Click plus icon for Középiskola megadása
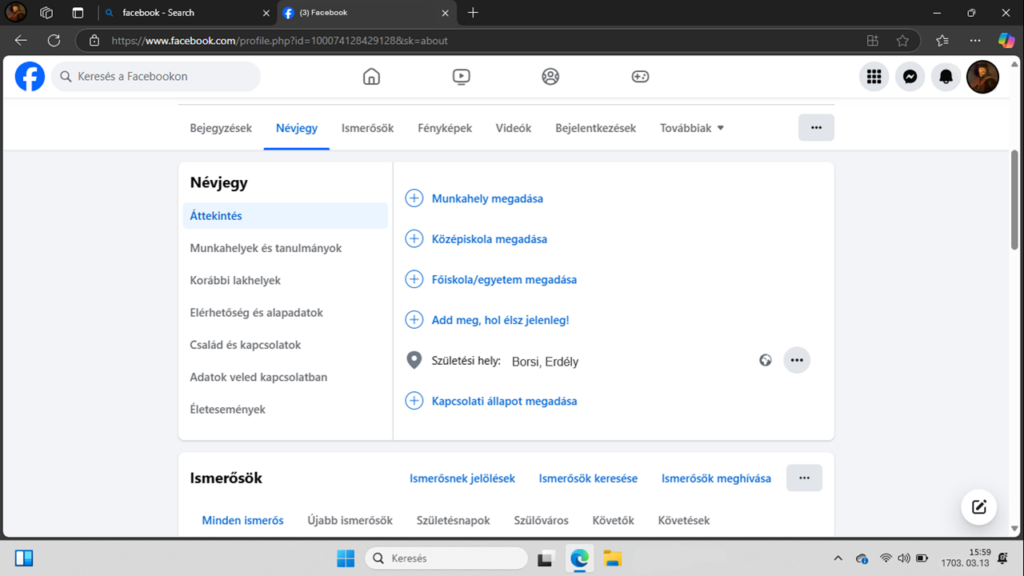The image size is (1024, 576). tap(414, 238)
